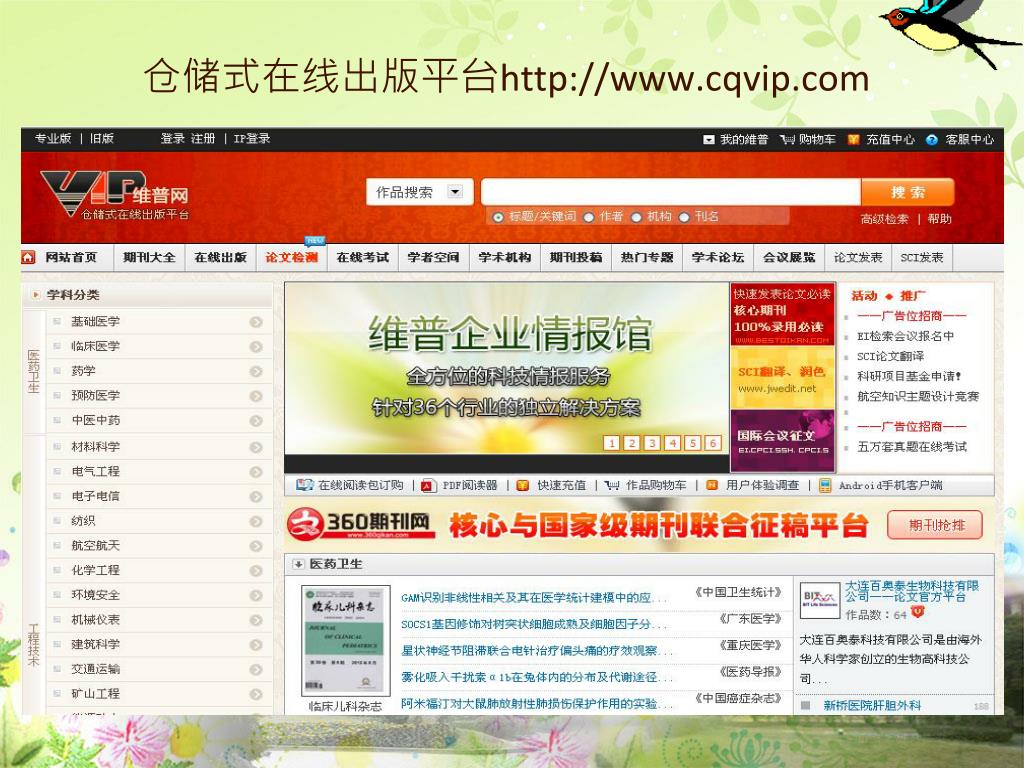Click the 客服中心 help icon
Screen dimensions: 1024x768
coord(932,140)
